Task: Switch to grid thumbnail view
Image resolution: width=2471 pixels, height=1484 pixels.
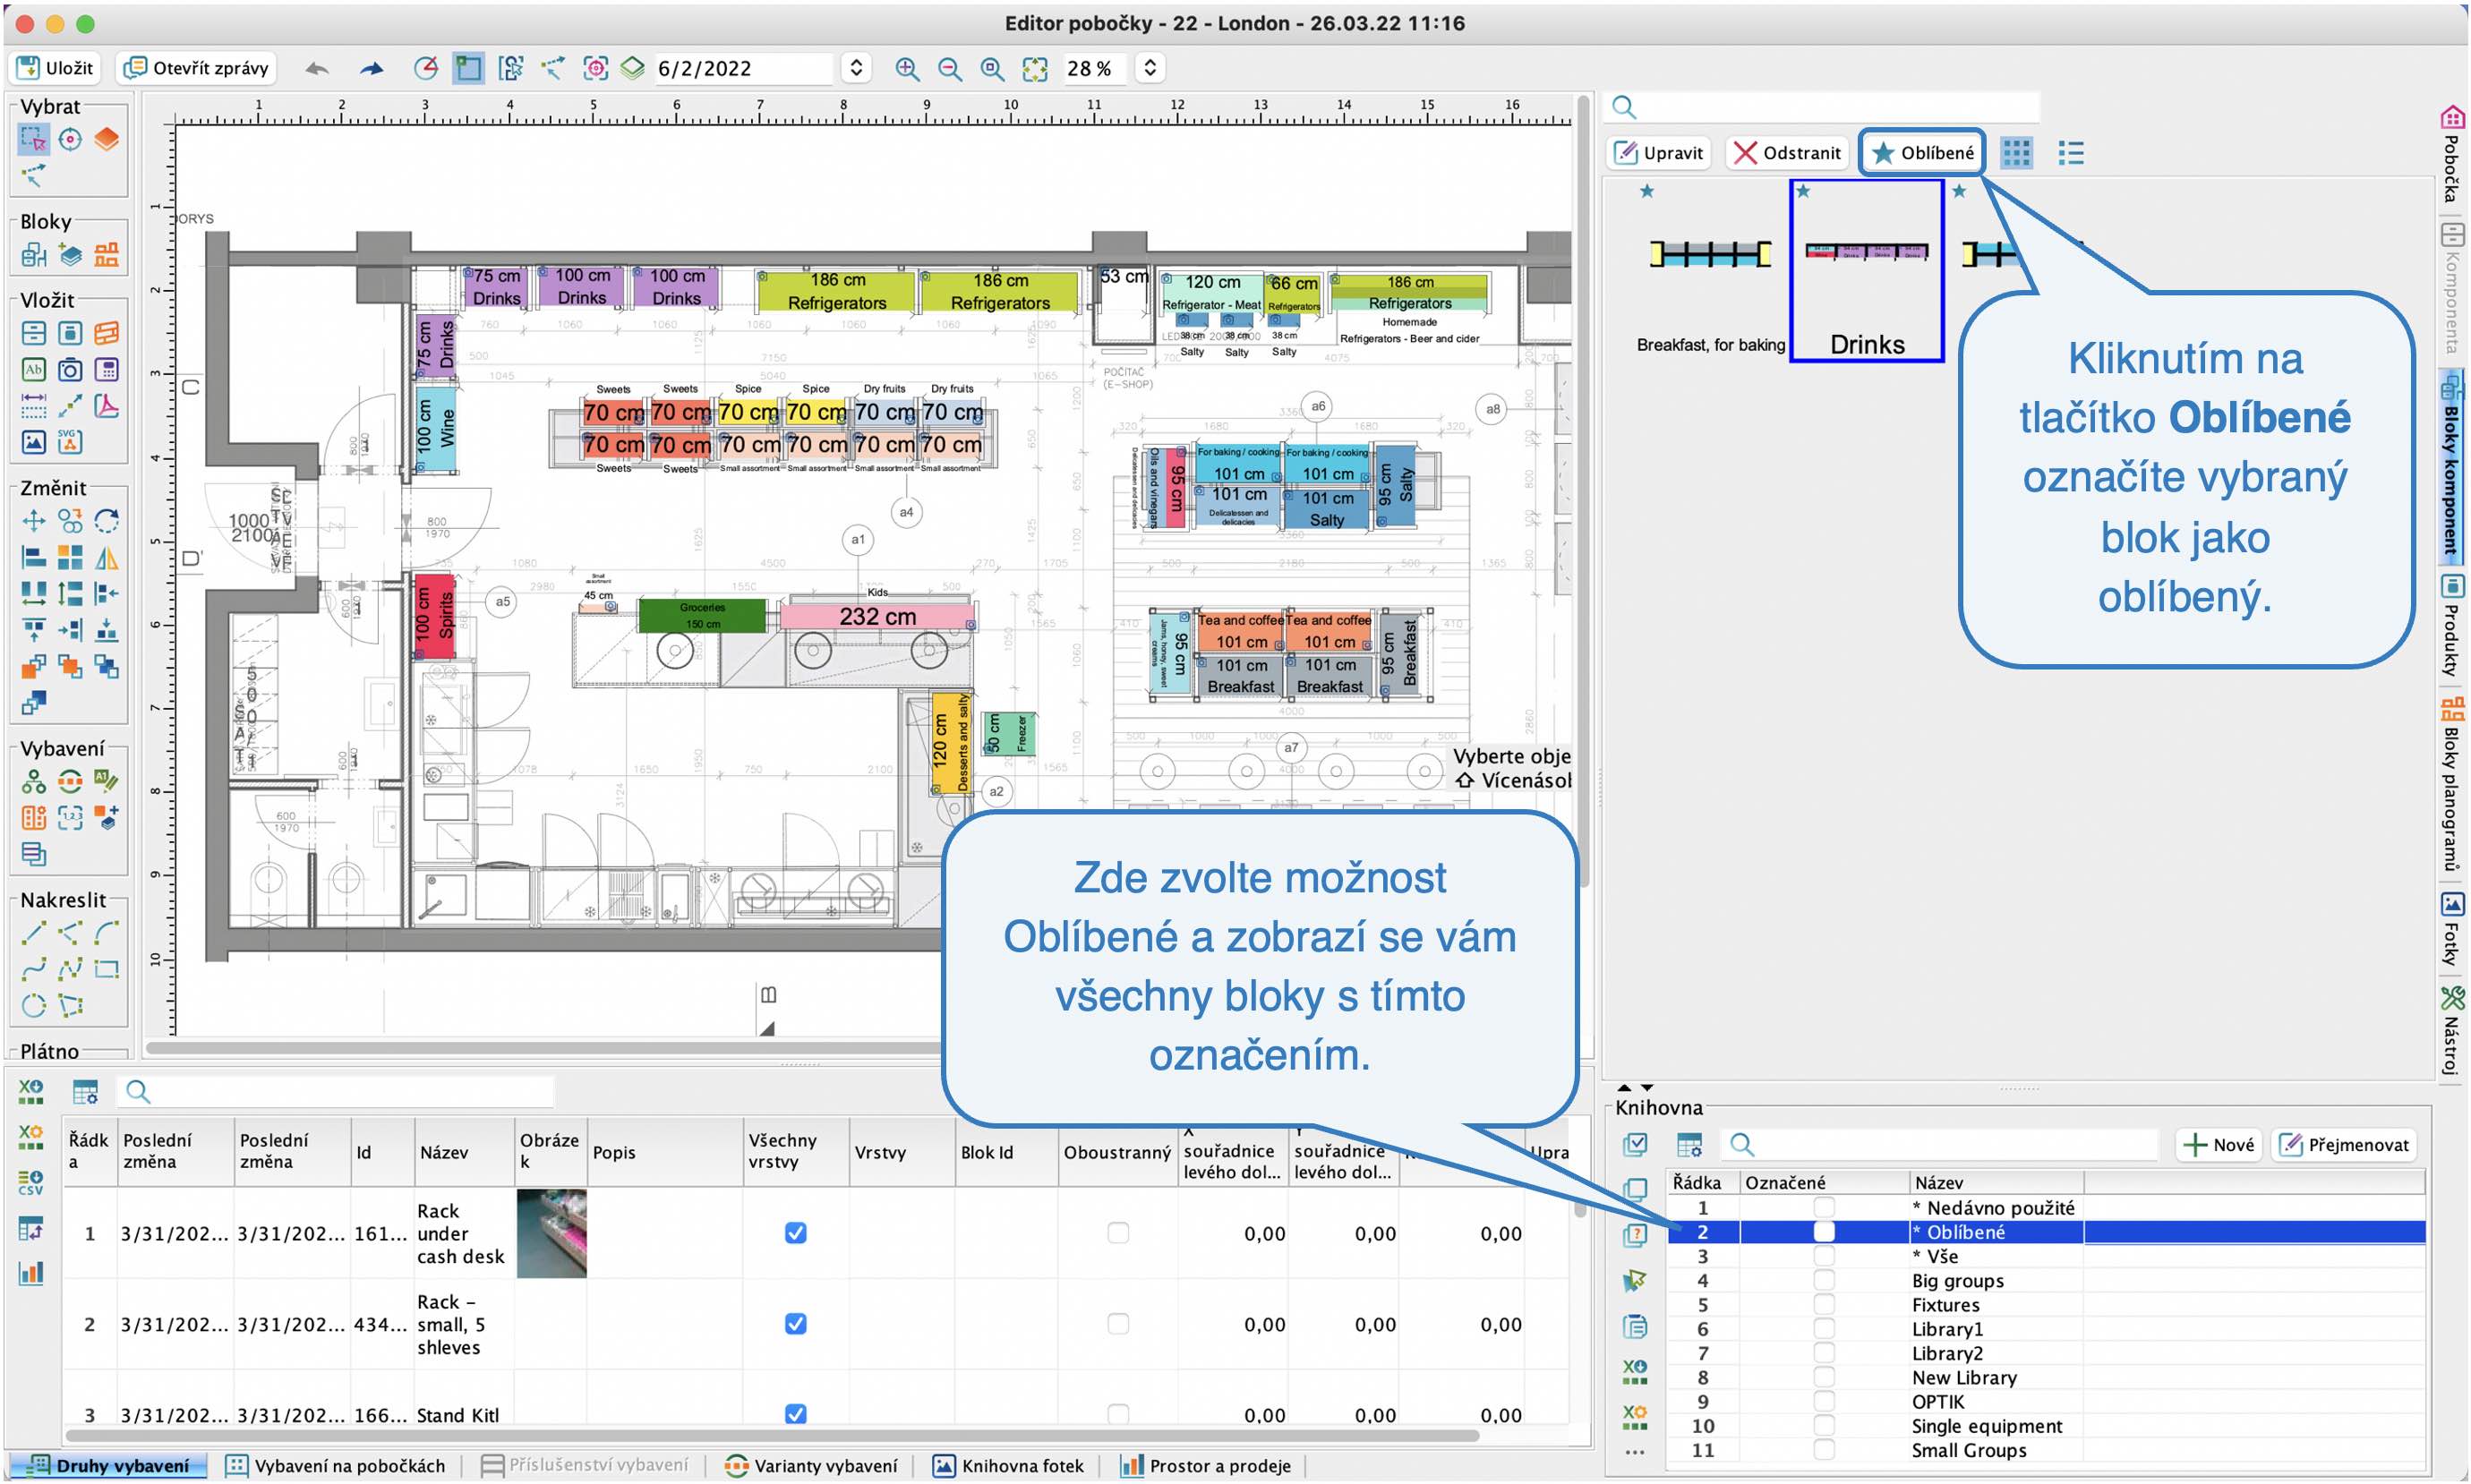Action: click(x=2016, y=153)
